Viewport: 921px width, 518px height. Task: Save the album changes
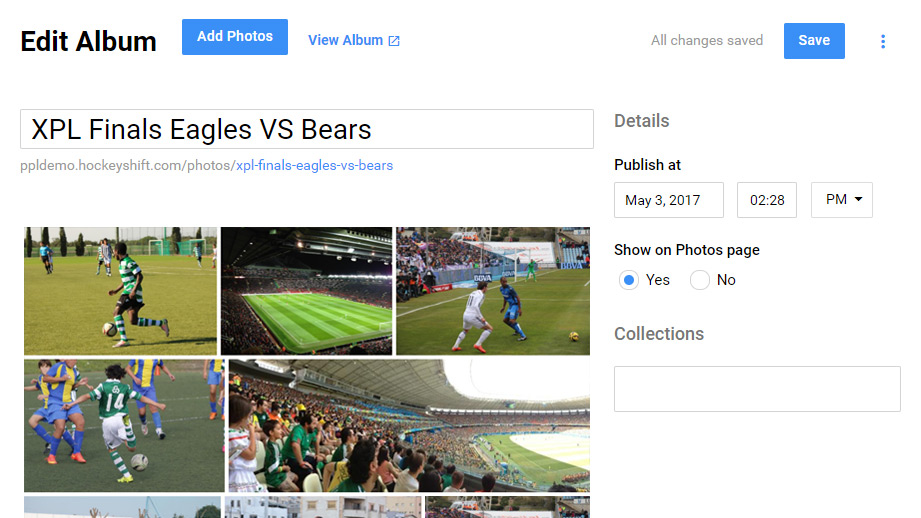tap(813, 41)
